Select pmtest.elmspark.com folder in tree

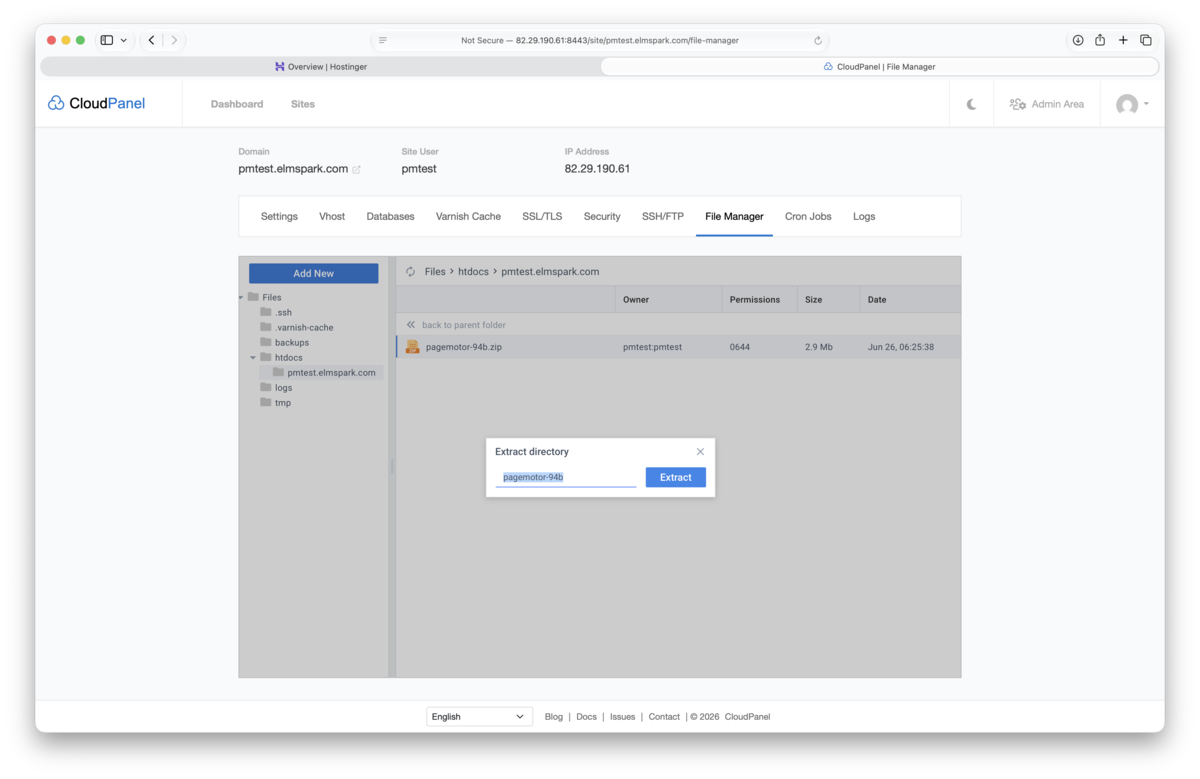(x=331, y=372)
